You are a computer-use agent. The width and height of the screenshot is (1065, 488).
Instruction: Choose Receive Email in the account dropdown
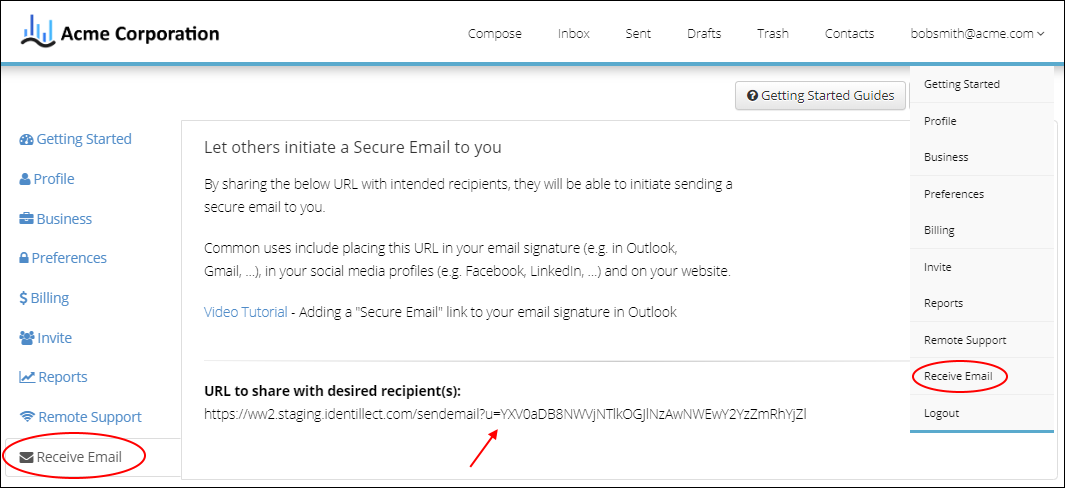pyautogui.click(x=958, y=376)
